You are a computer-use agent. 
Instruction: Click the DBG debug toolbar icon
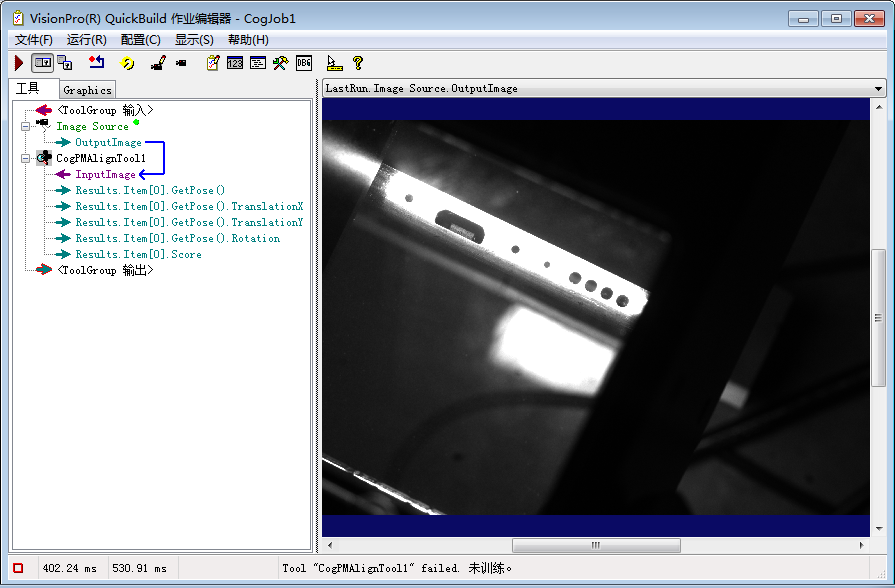tap(304, 63)
